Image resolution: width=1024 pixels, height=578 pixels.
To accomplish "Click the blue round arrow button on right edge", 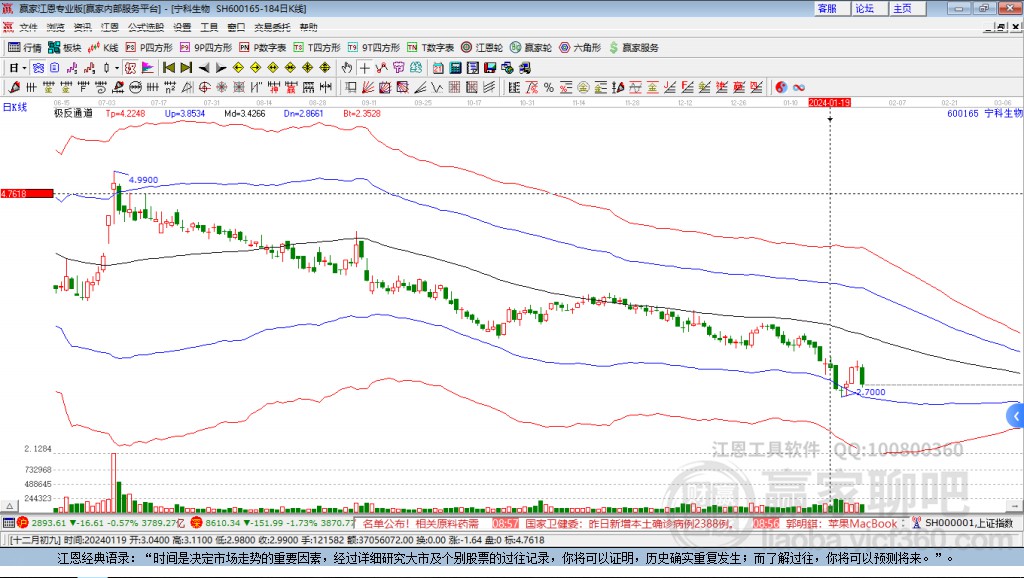I will [x=1015, y=415].
